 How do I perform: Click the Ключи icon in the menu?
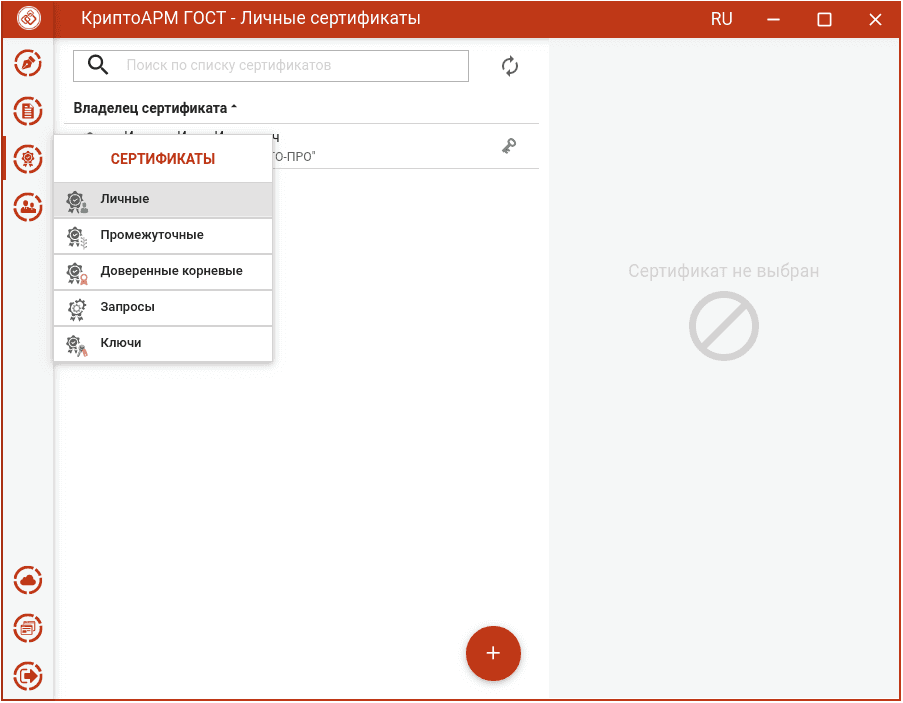[77, 345]
